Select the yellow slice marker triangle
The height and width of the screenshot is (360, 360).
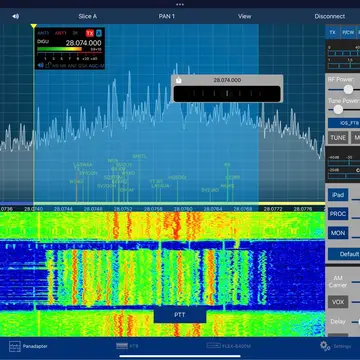pyautogui.click(x=33, y=26)
